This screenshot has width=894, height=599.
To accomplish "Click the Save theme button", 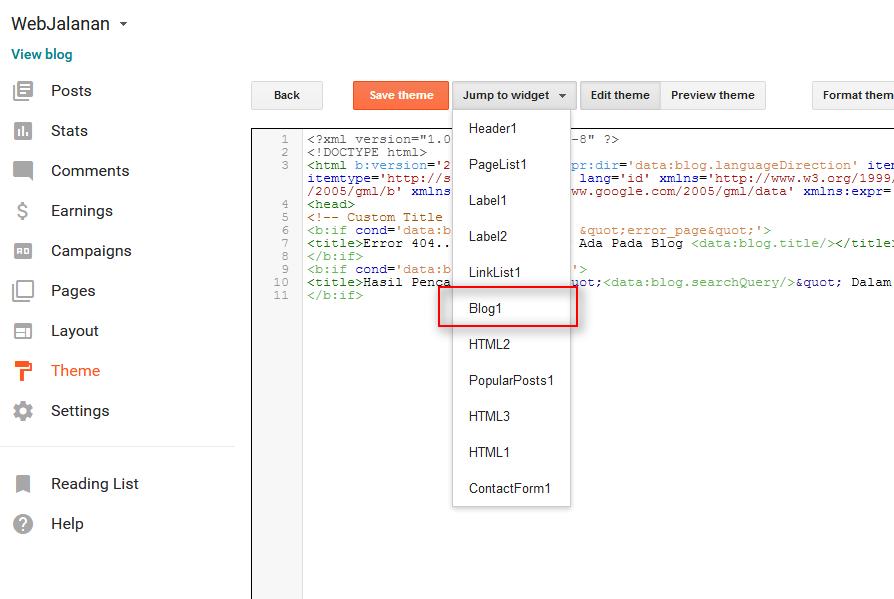I will point(401,95).
